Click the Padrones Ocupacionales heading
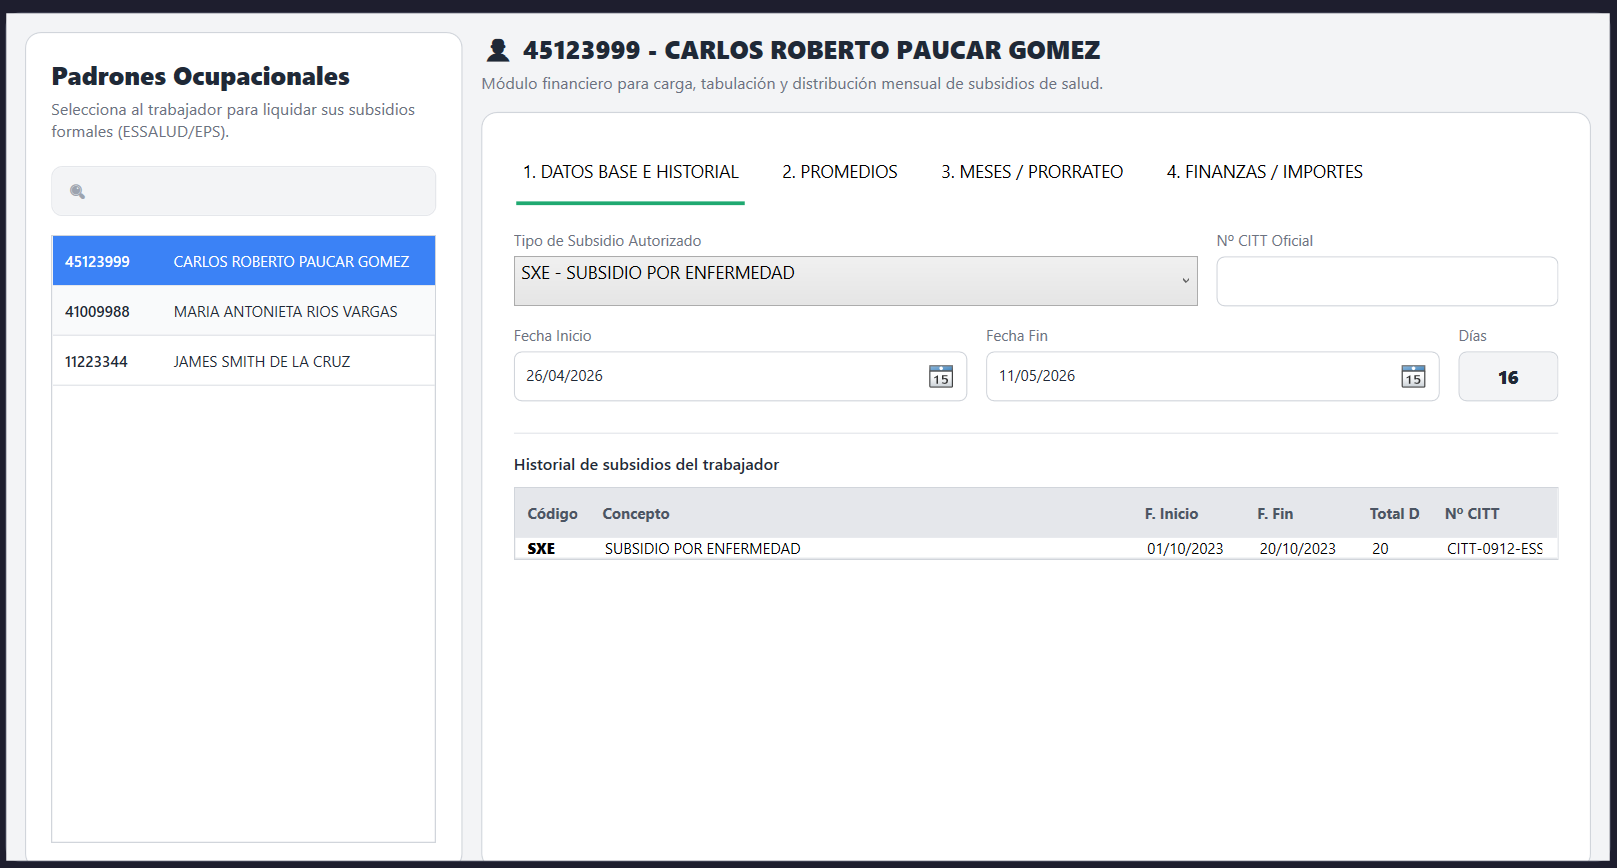The height and width of the screenshot is (868, 1617). pyautogui.click(x=200, y=76)
